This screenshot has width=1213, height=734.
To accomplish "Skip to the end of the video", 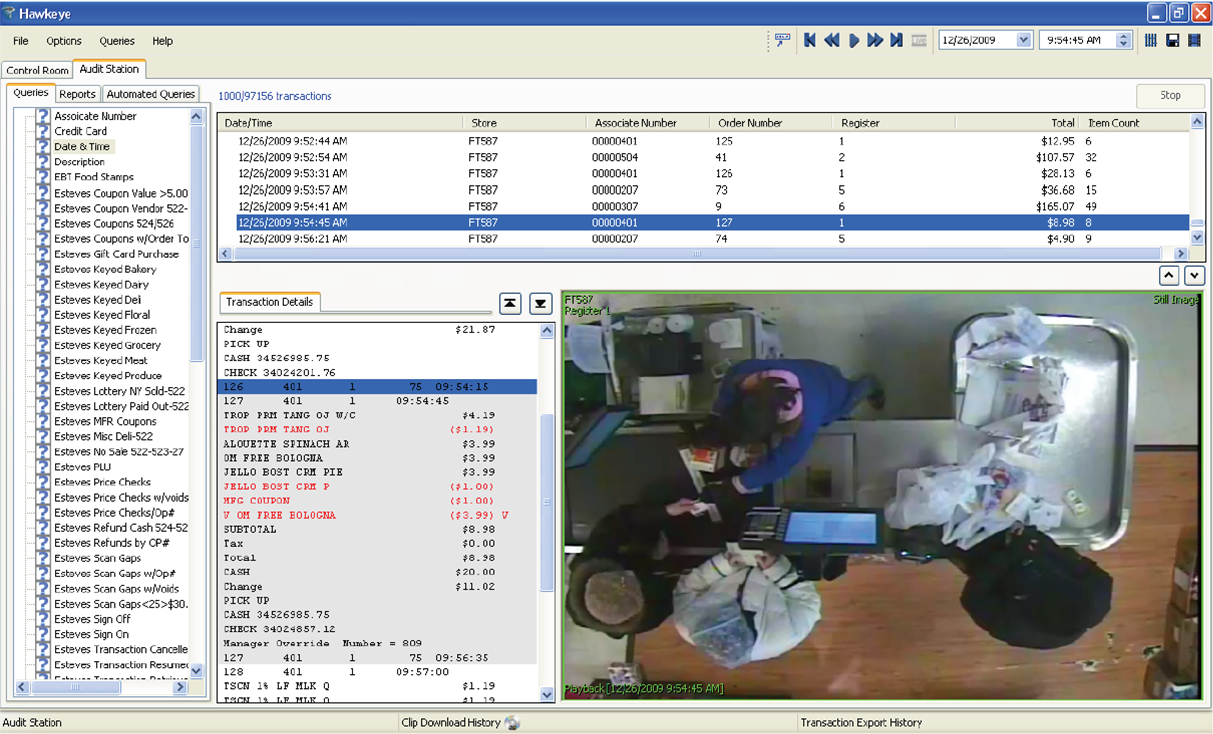I will pyautogui.click(x=897, y=40).
